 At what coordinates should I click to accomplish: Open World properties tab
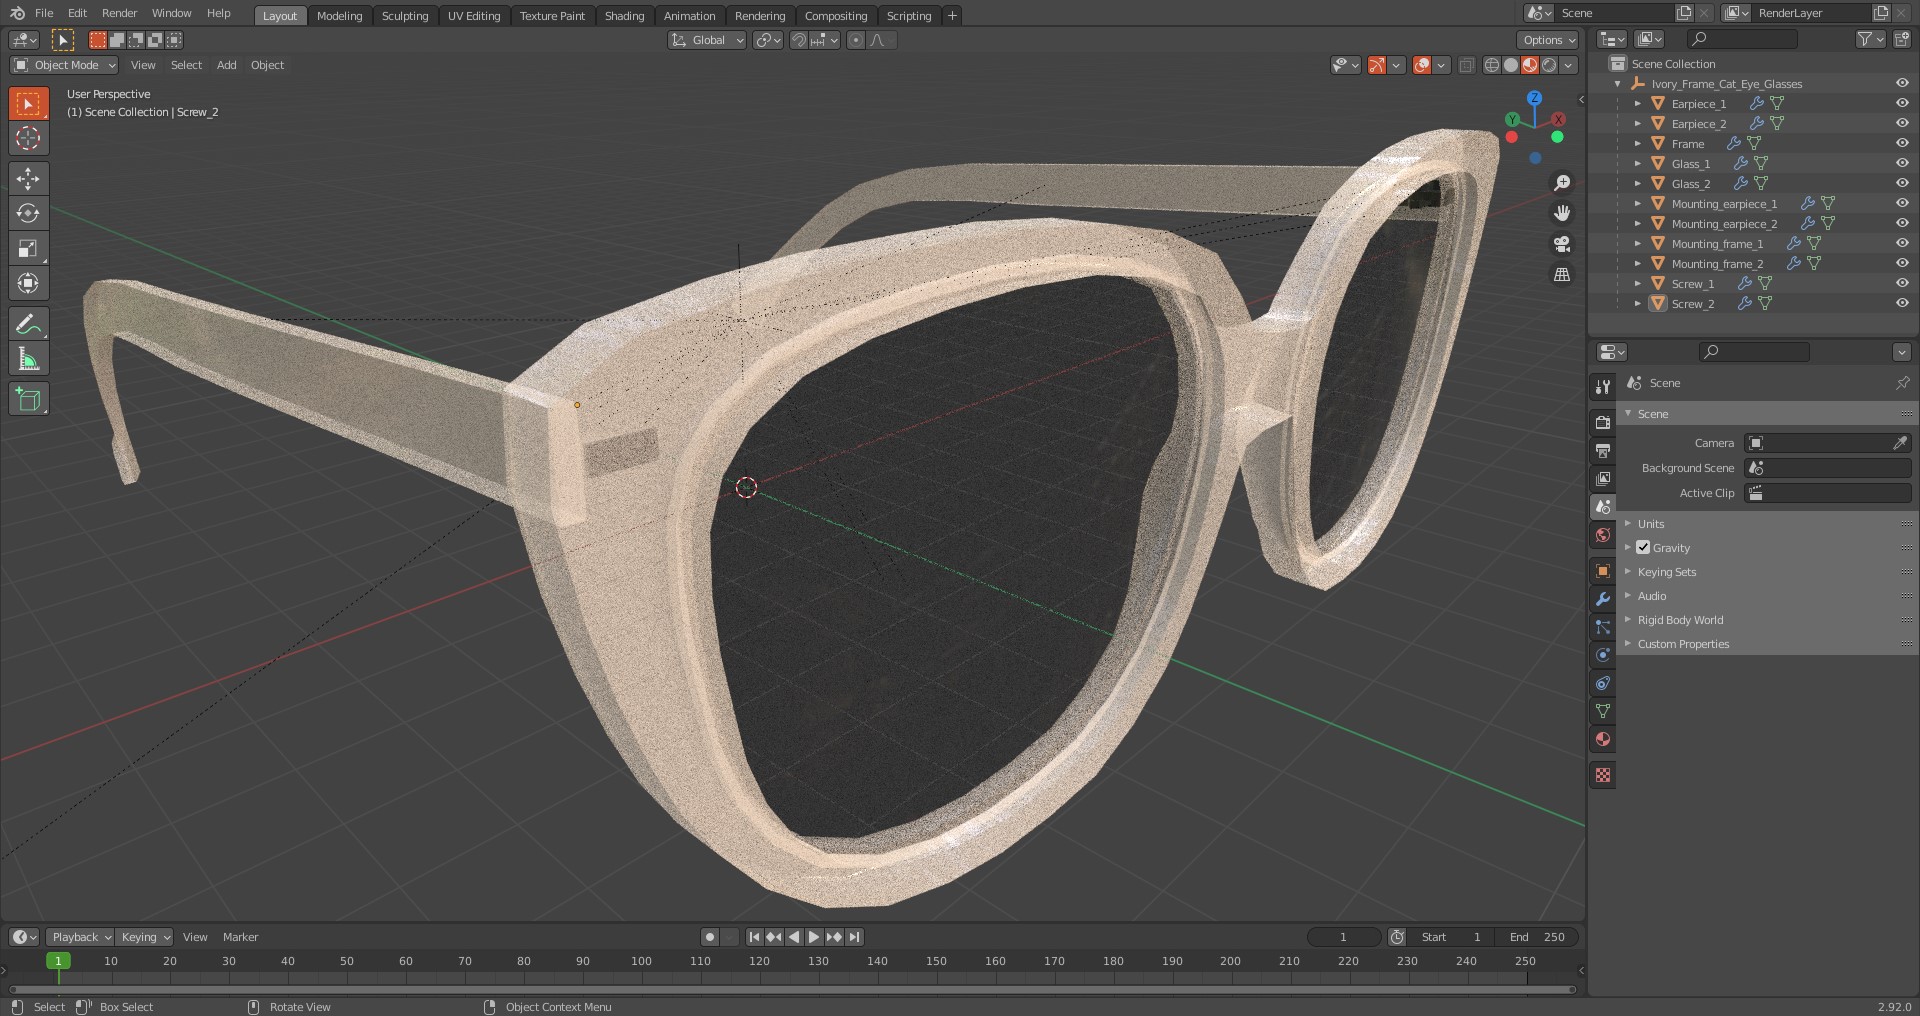click(x=1603, y=535)
